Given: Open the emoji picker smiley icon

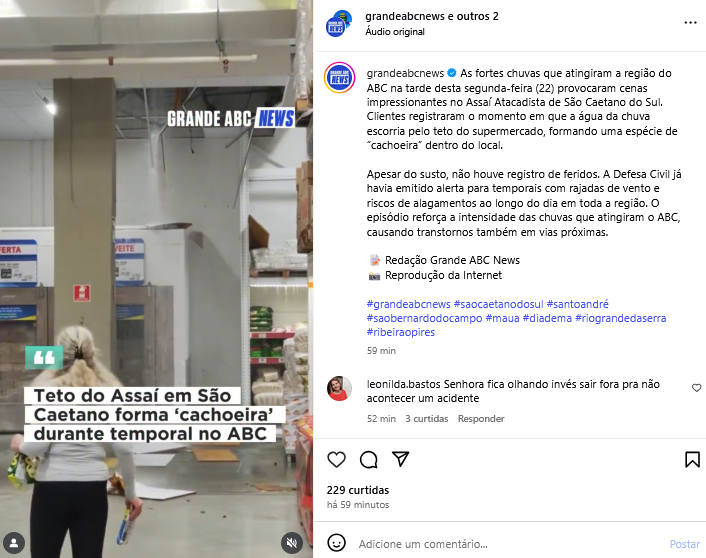Looking at the screenshot, I should [336, 543].
